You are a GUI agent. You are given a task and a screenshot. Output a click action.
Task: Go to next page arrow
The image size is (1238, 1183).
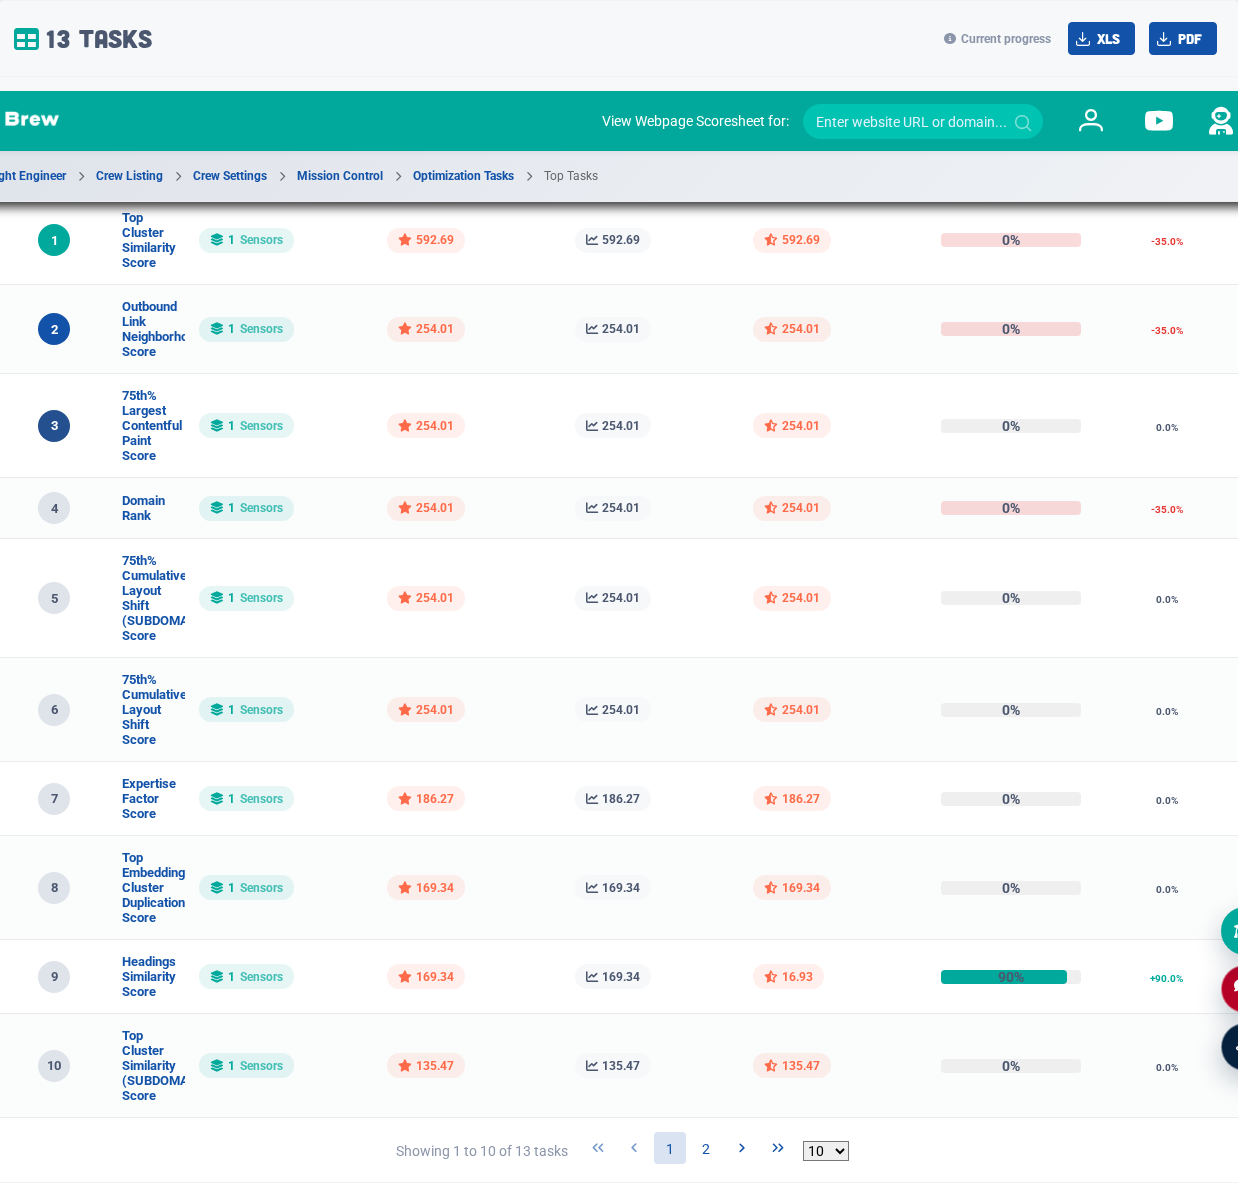tap(742, 1148)
